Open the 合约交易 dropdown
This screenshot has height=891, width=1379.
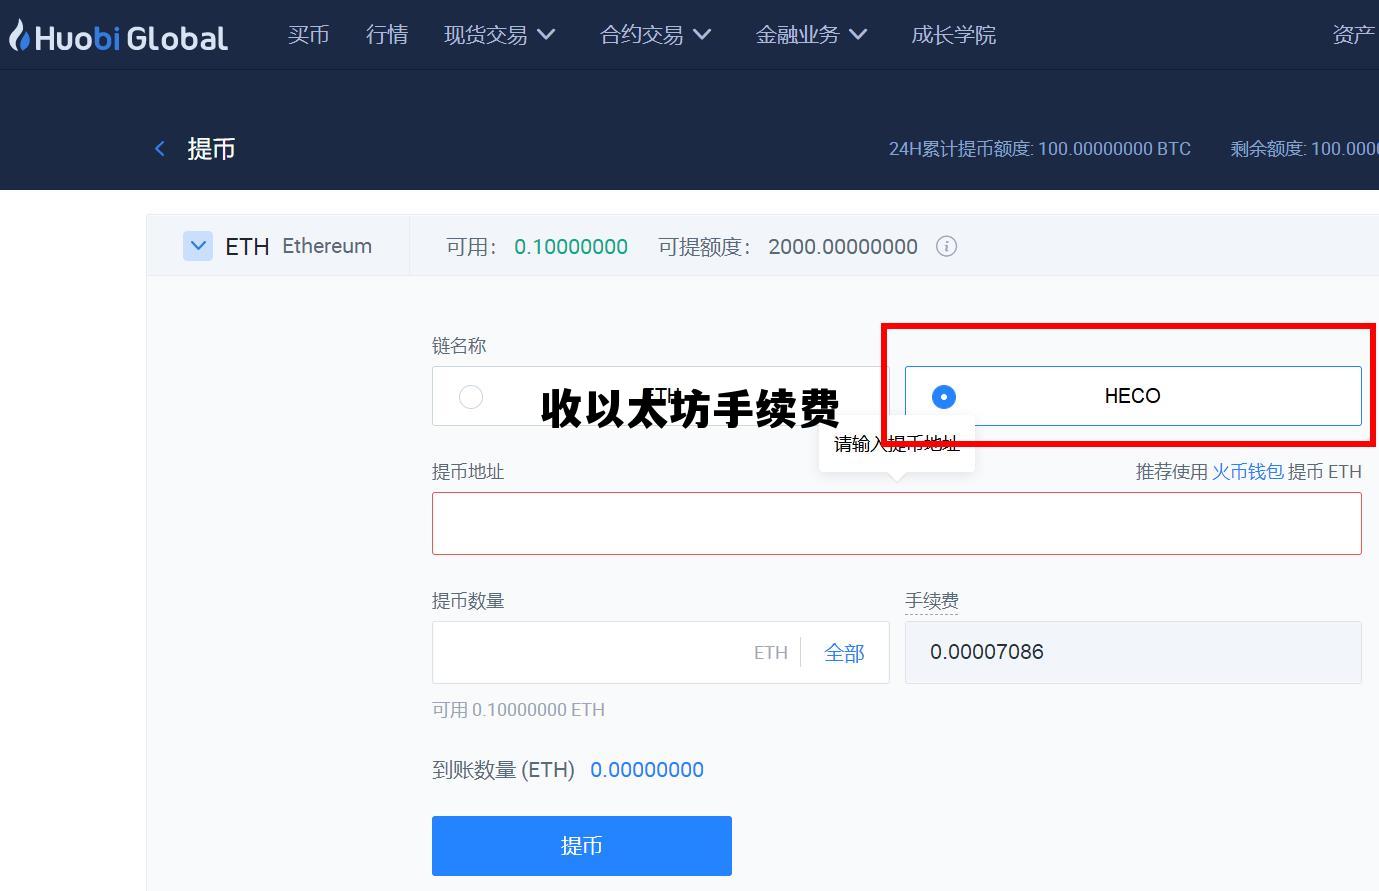tap(655, 34)
